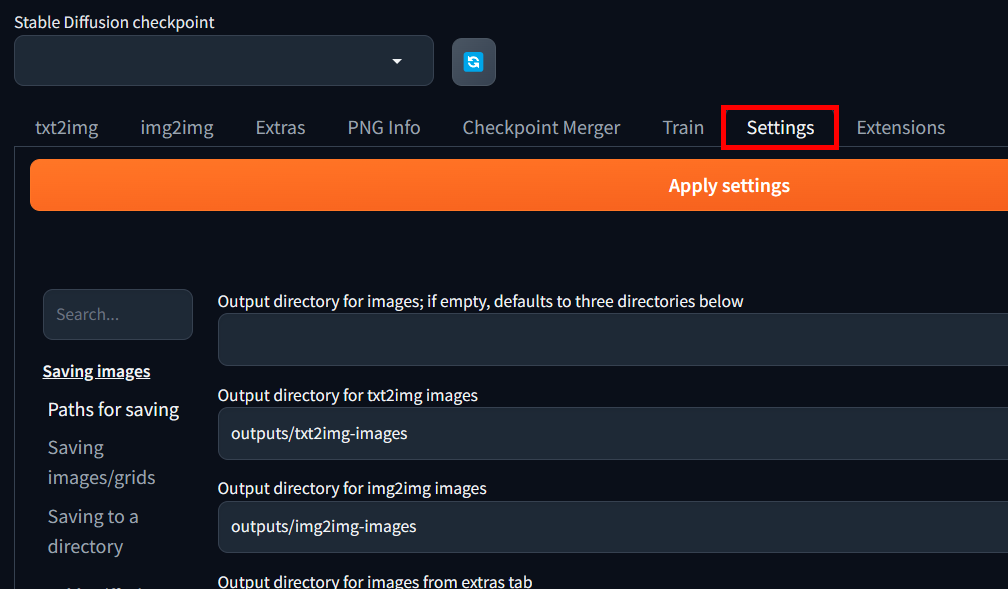Open the Stable Diffusion checkpoint dropdown
Viewport: 1008px width, 589px height.
click(224, 61)
